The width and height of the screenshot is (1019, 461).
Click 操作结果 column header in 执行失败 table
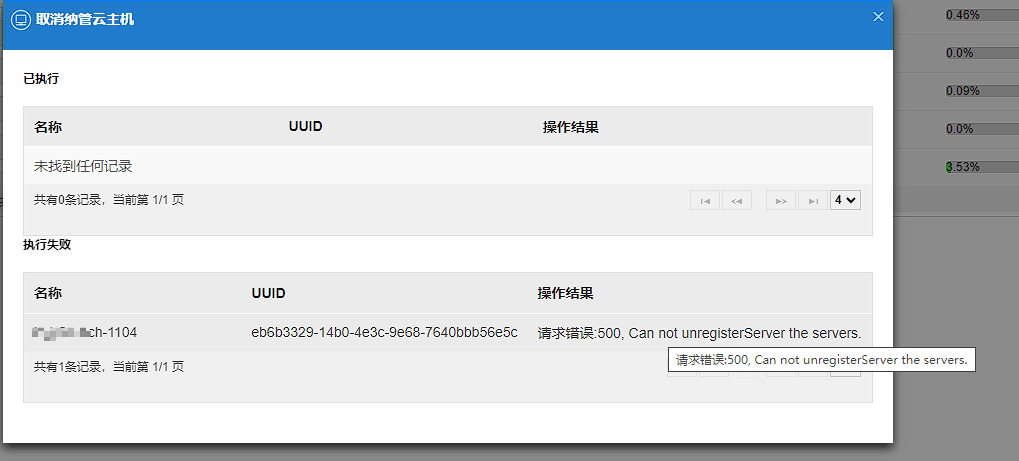point(565,293)
